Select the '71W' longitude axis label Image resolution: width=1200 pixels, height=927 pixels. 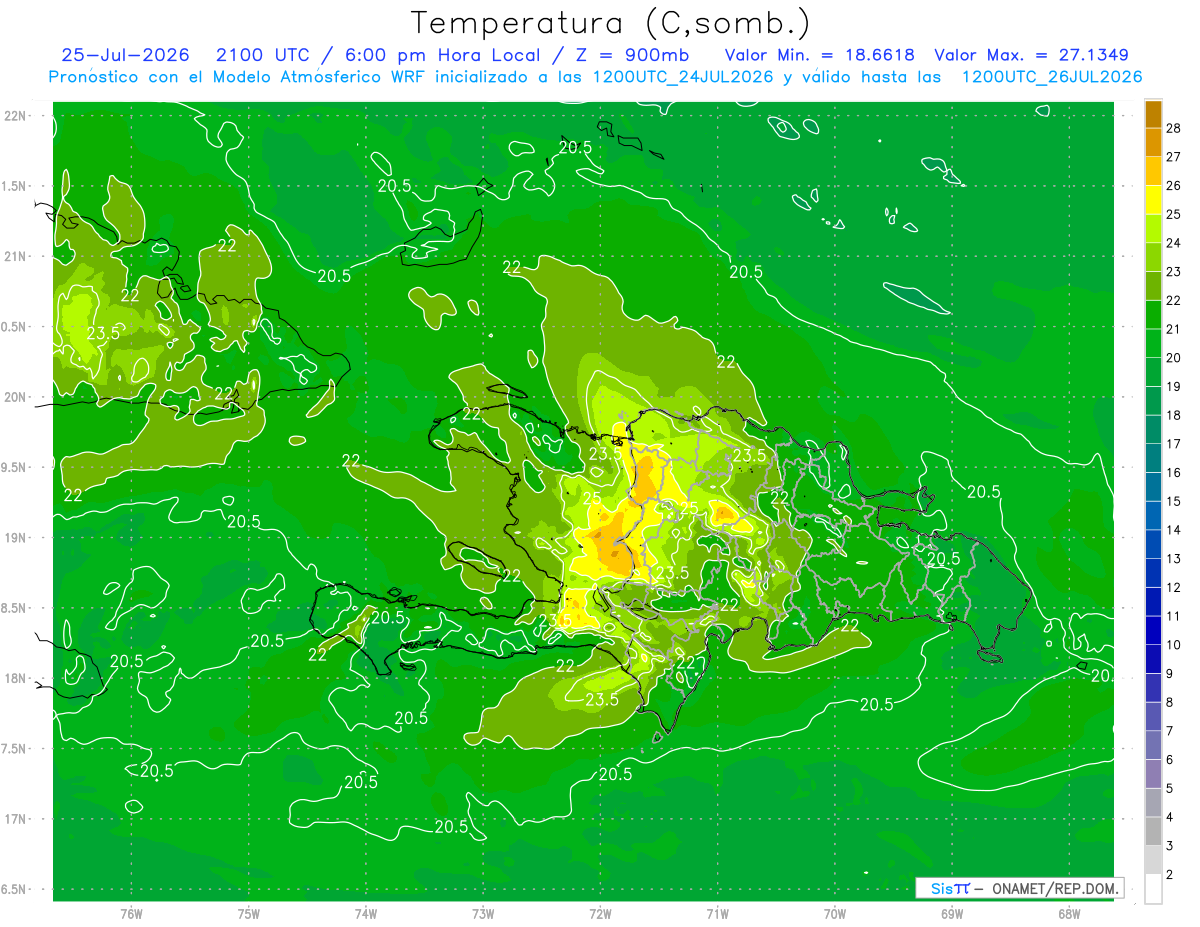(x=717, y=914)
